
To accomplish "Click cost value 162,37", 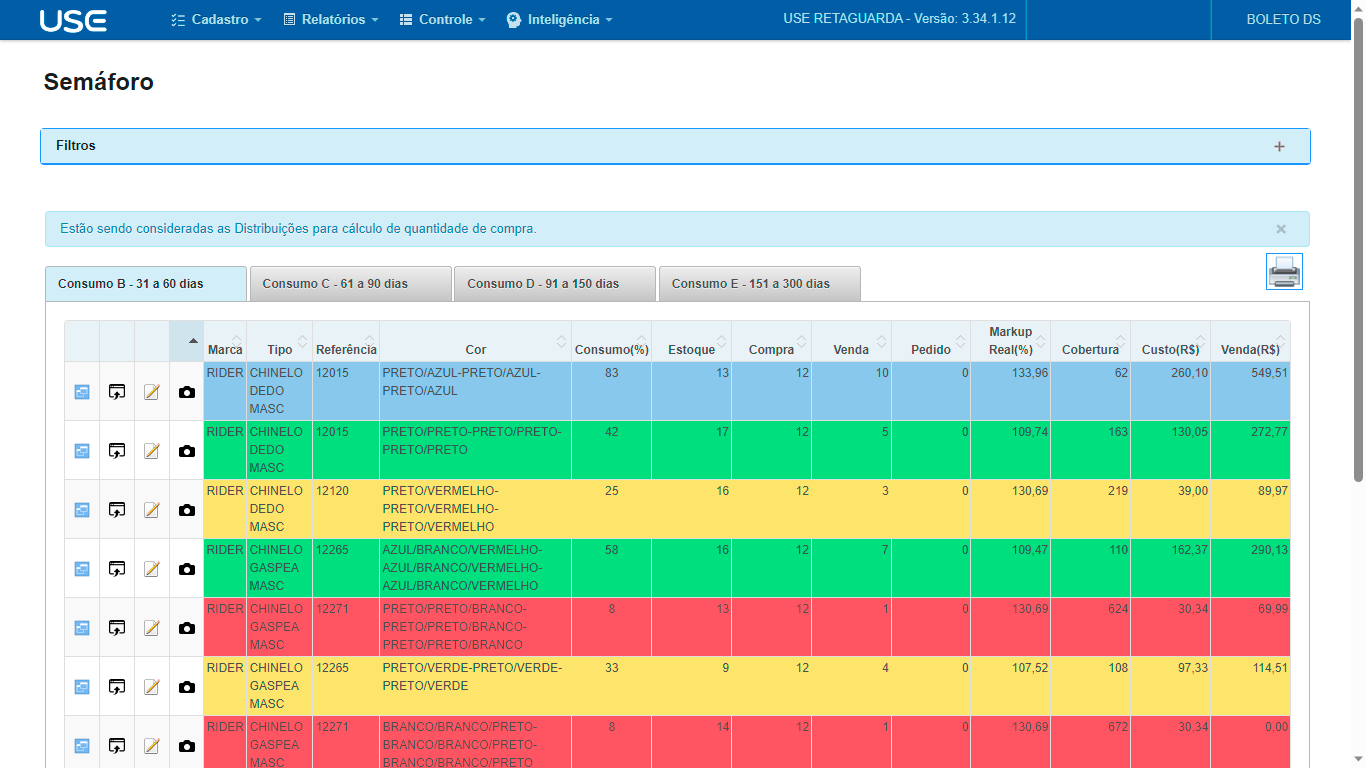I will coord(1188,550).
